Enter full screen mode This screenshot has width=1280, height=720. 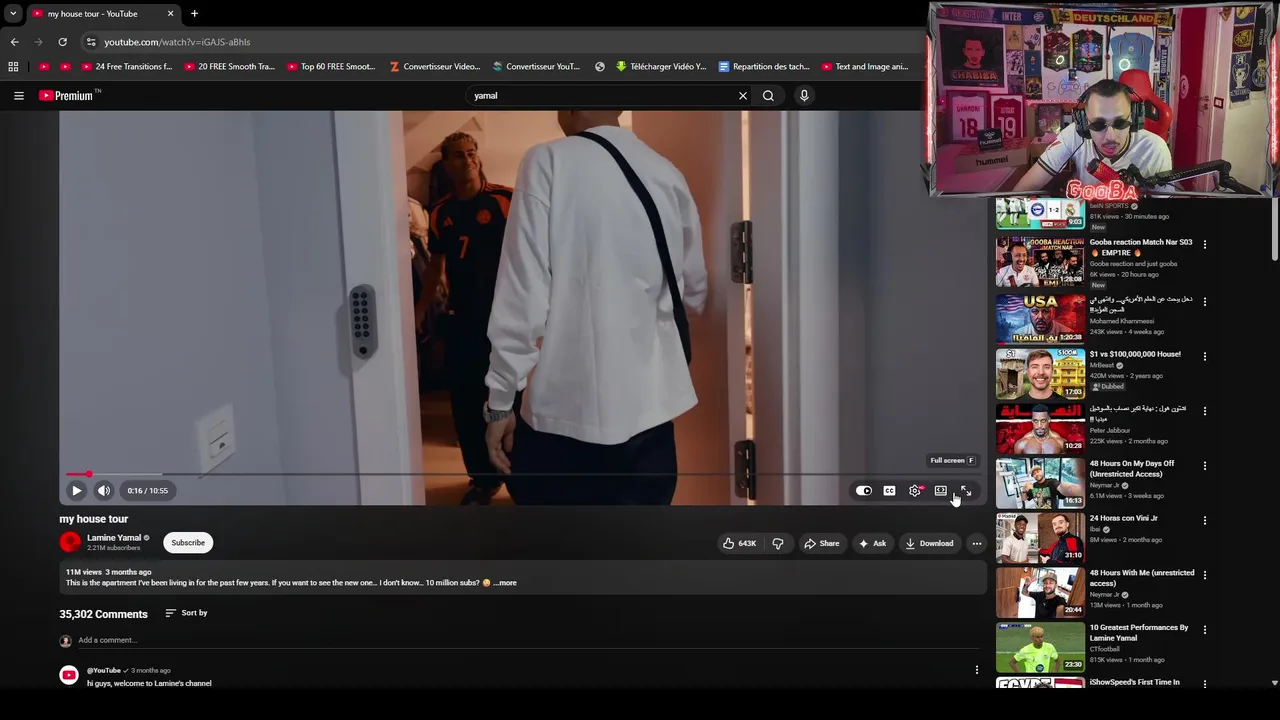coord(966,491)
